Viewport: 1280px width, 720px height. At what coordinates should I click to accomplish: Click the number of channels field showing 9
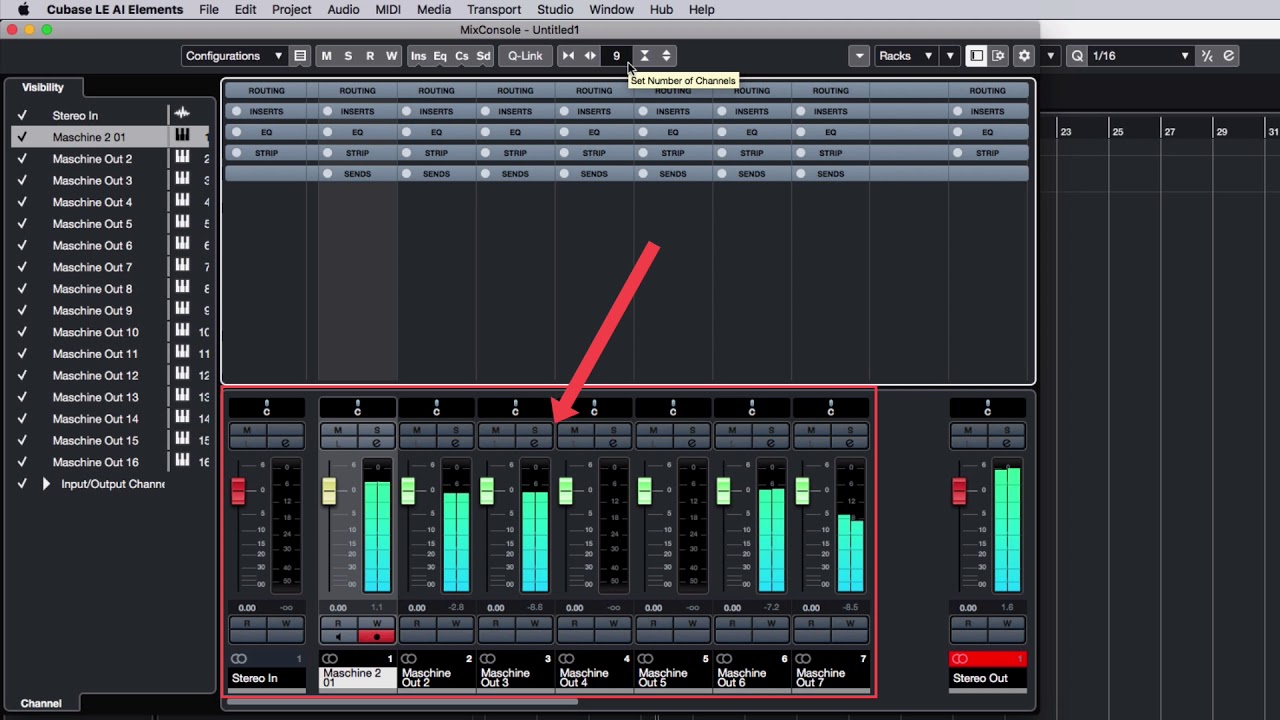(617, 56)
